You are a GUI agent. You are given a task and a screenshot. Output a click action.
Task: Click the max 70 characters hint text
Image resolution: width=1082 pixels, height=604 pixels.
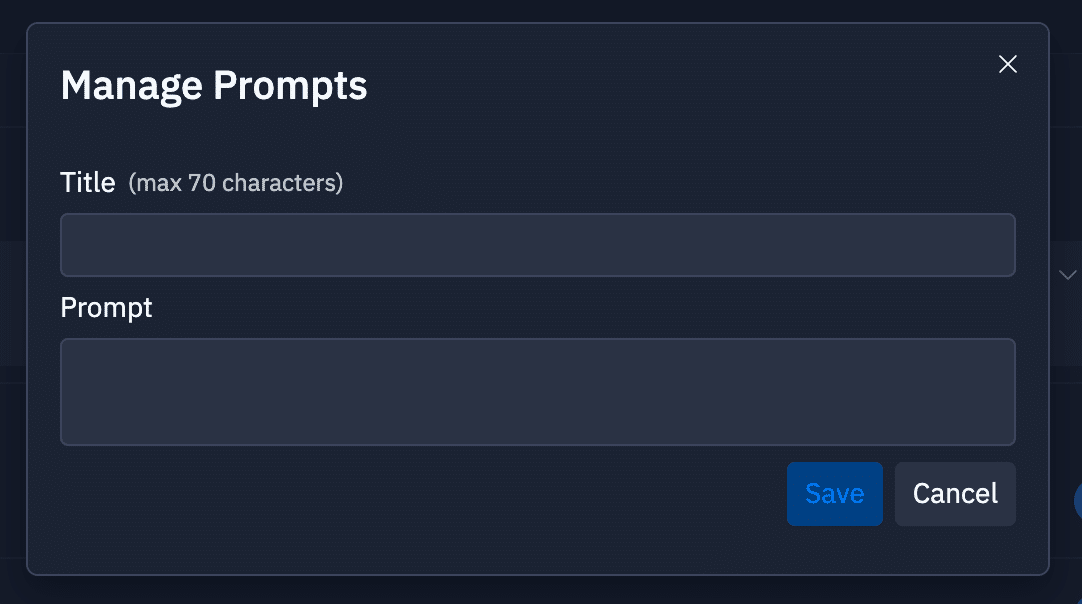click(236, 183)
